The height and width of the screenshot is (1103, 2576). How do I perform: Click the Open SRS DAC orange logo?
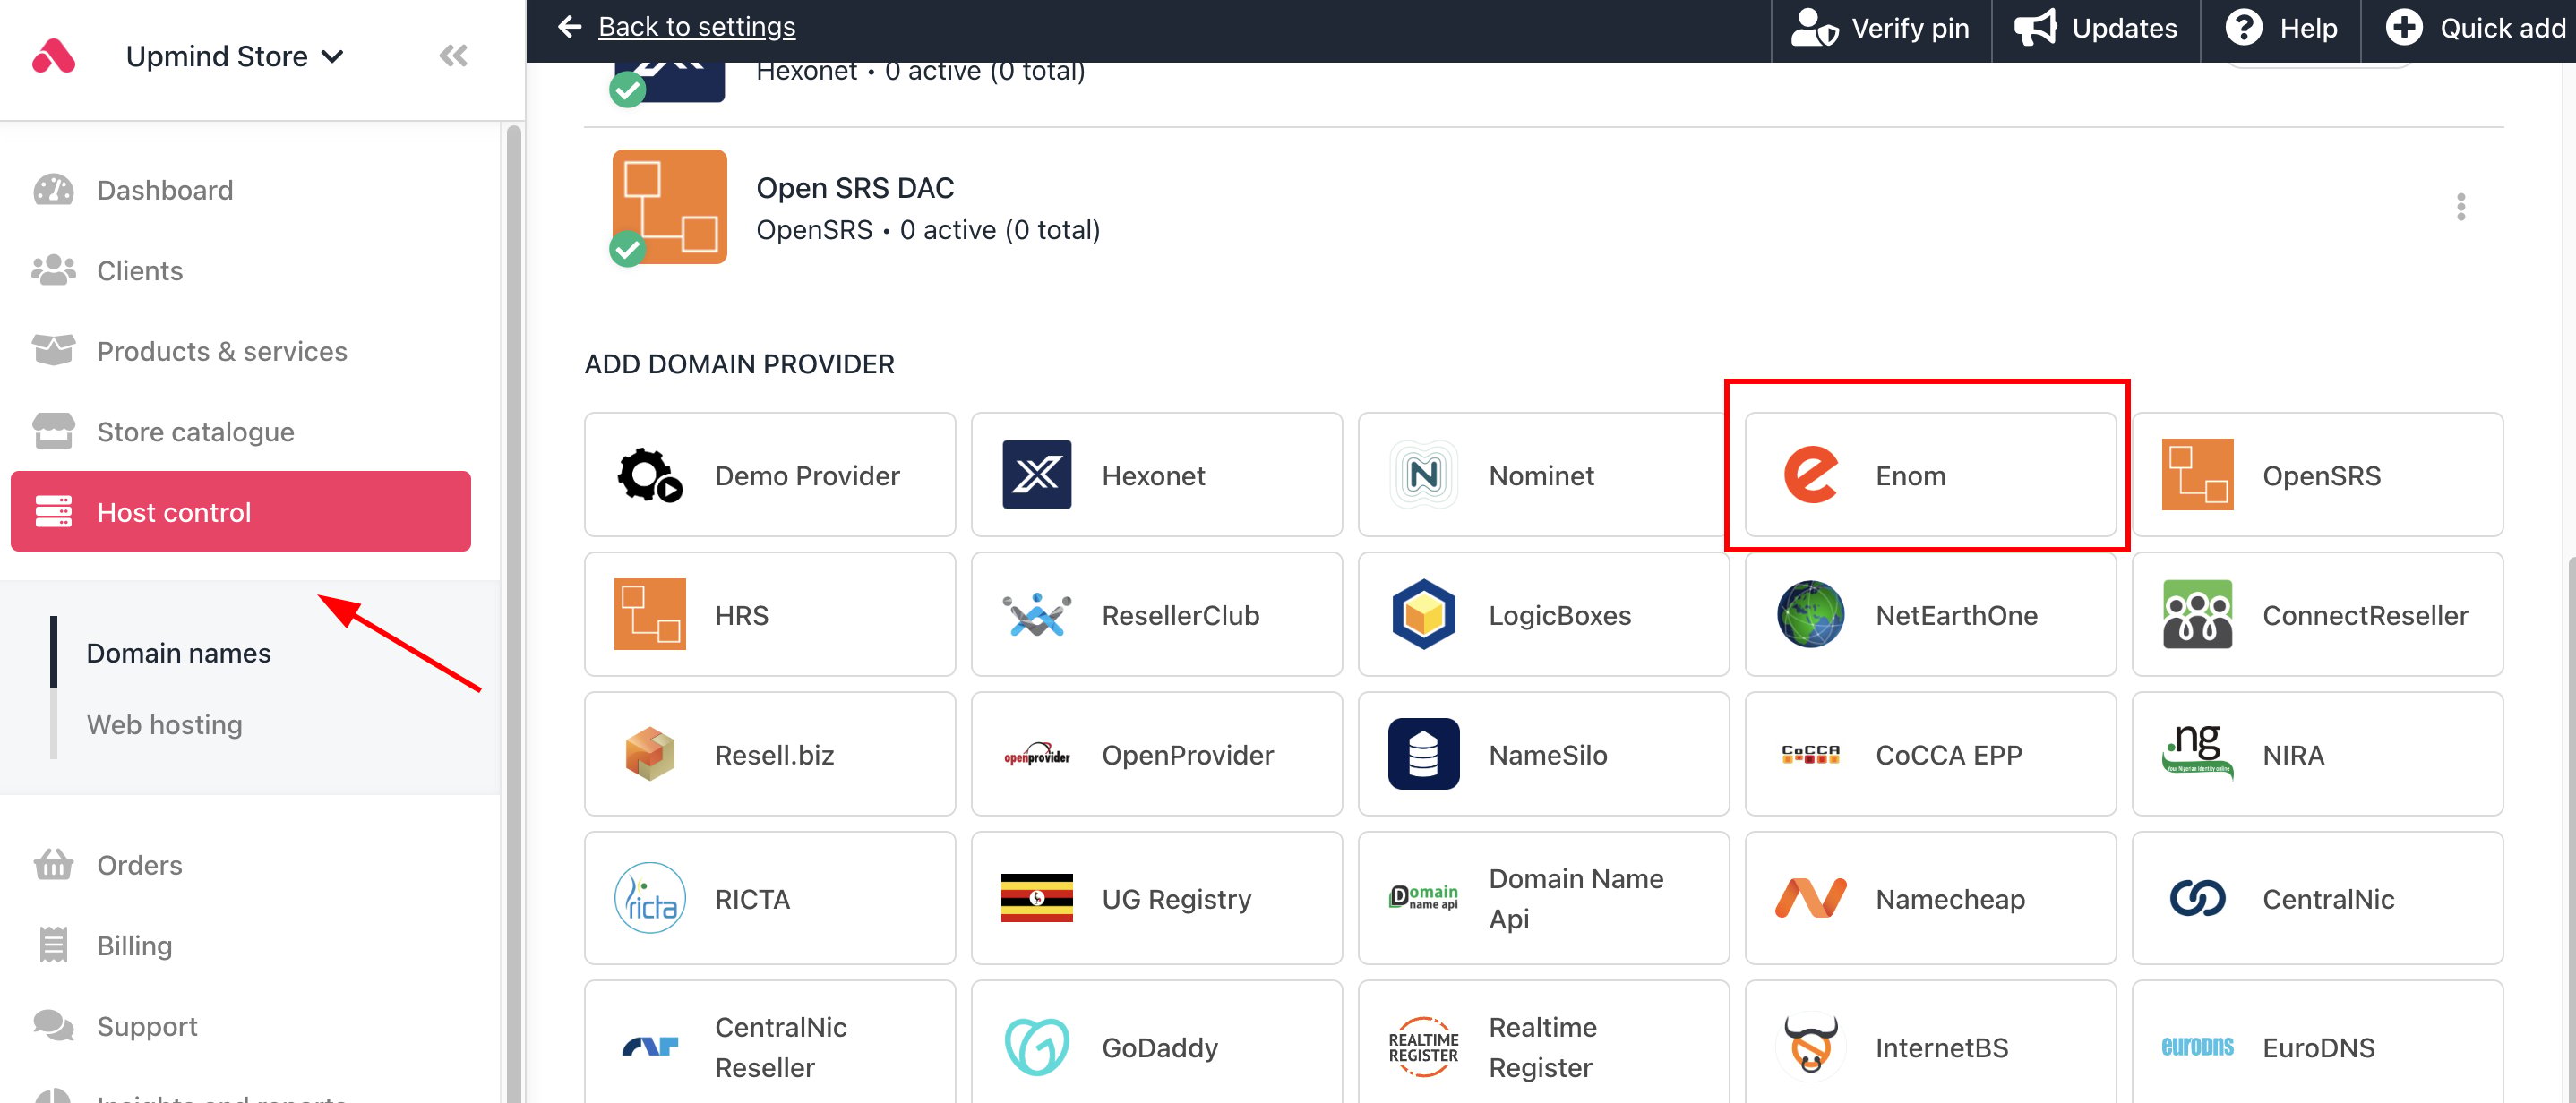coord(669,207)
